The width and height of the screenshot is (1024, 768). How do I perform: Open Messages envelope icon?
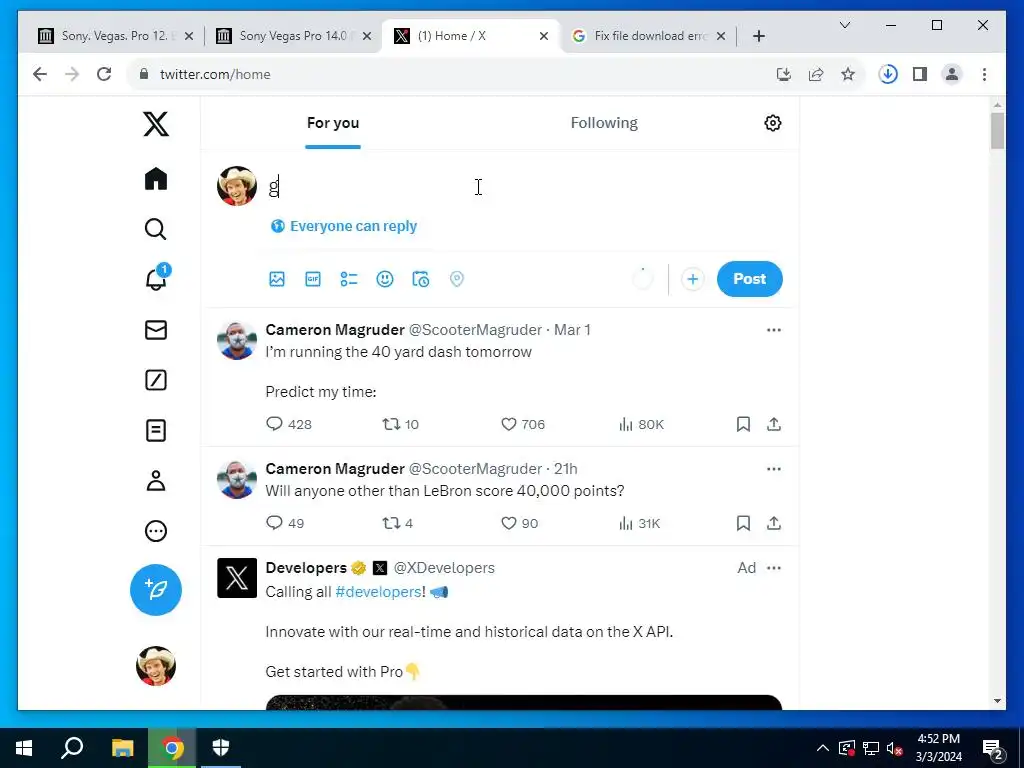point(155,330)
